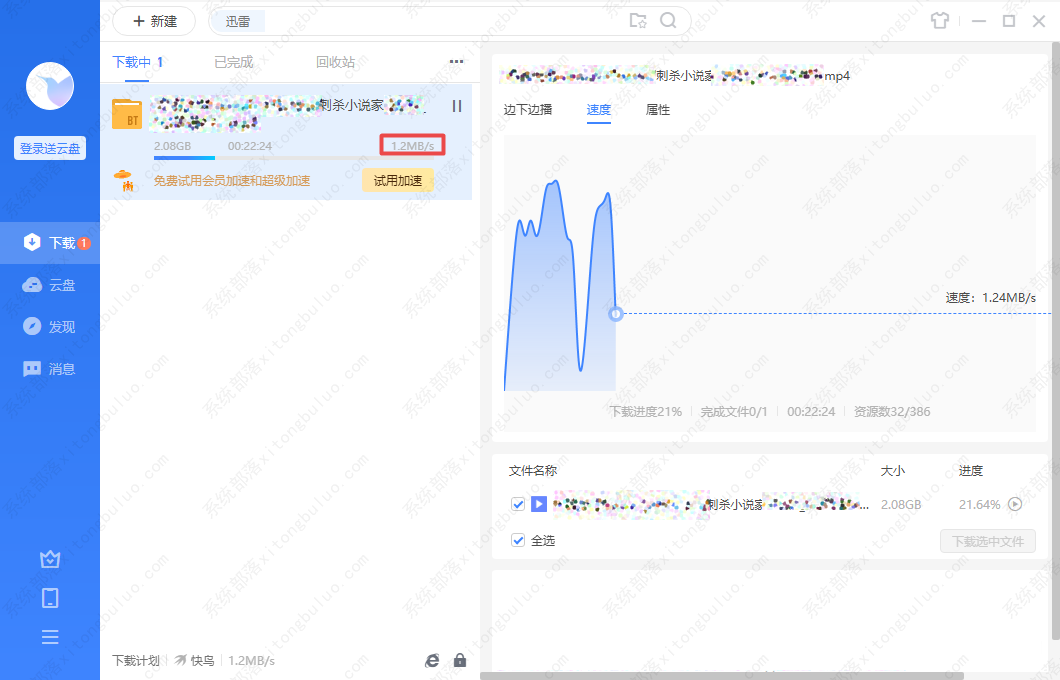
Task: Click the 21.64% progress value
Action: tap(980, 504)
